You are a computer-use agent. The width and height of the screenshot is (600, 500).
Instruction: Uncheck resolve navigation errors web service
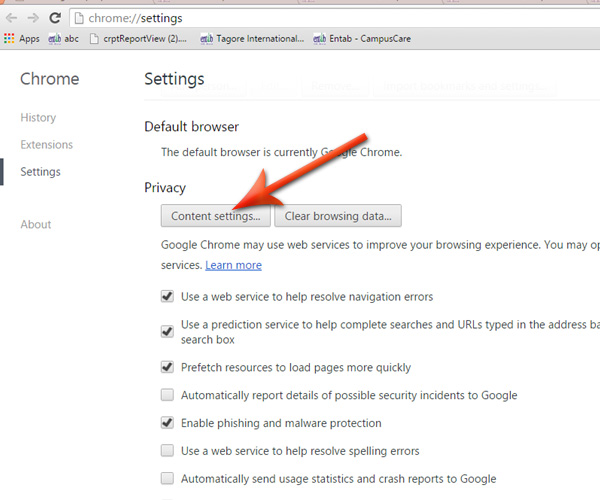pos(168,297)
